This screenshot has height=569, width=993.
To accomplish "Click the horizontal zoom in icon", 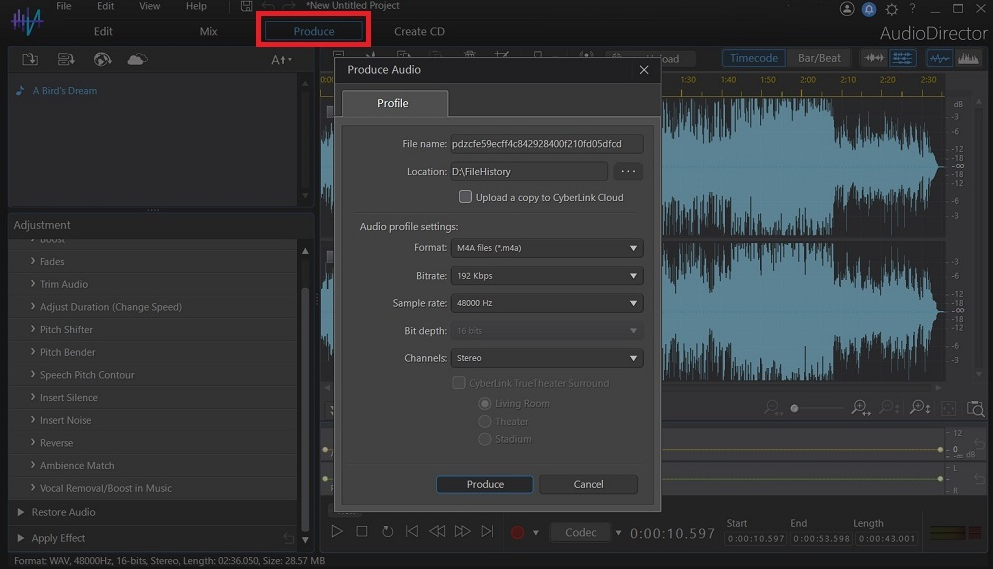I will (861, 408).
